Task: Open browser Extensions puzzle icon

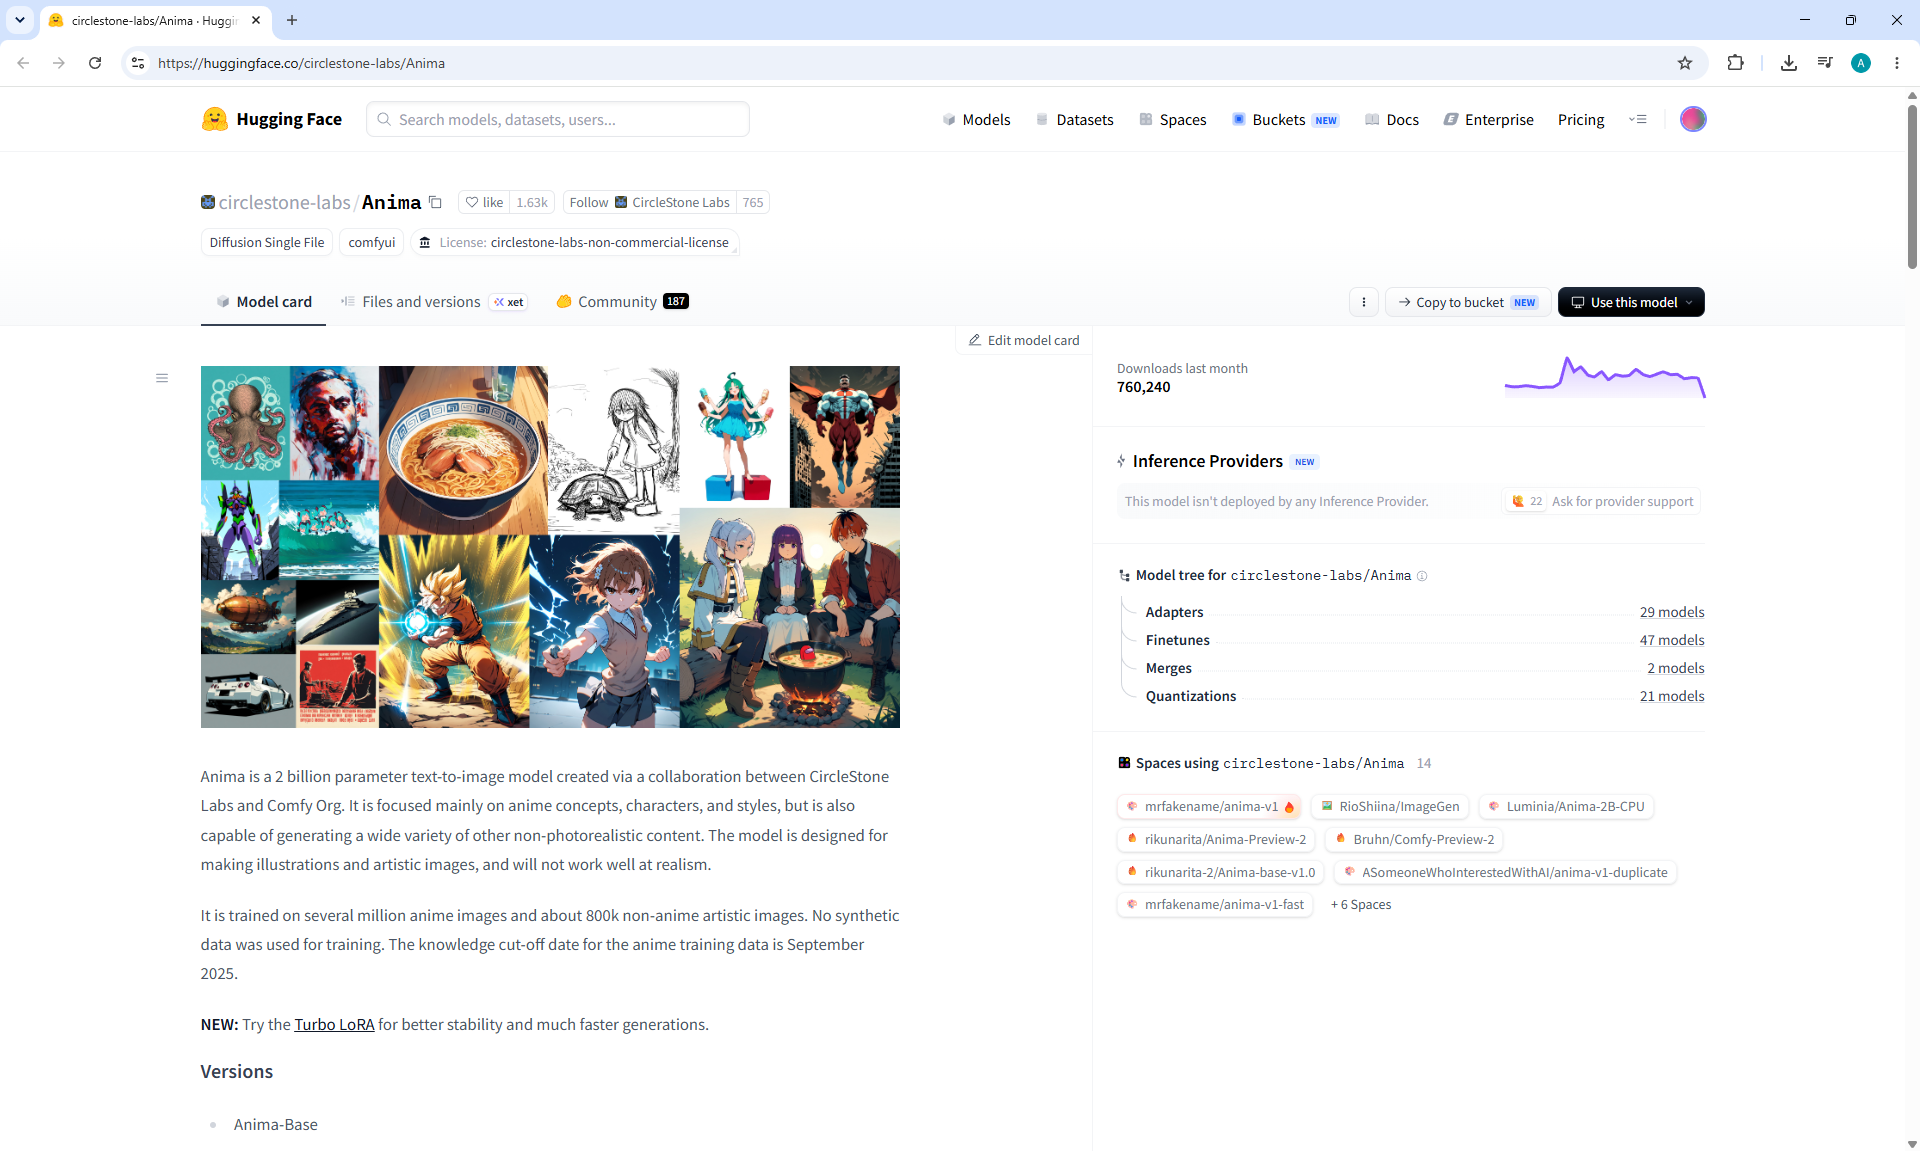Action: pos(1735,63)
